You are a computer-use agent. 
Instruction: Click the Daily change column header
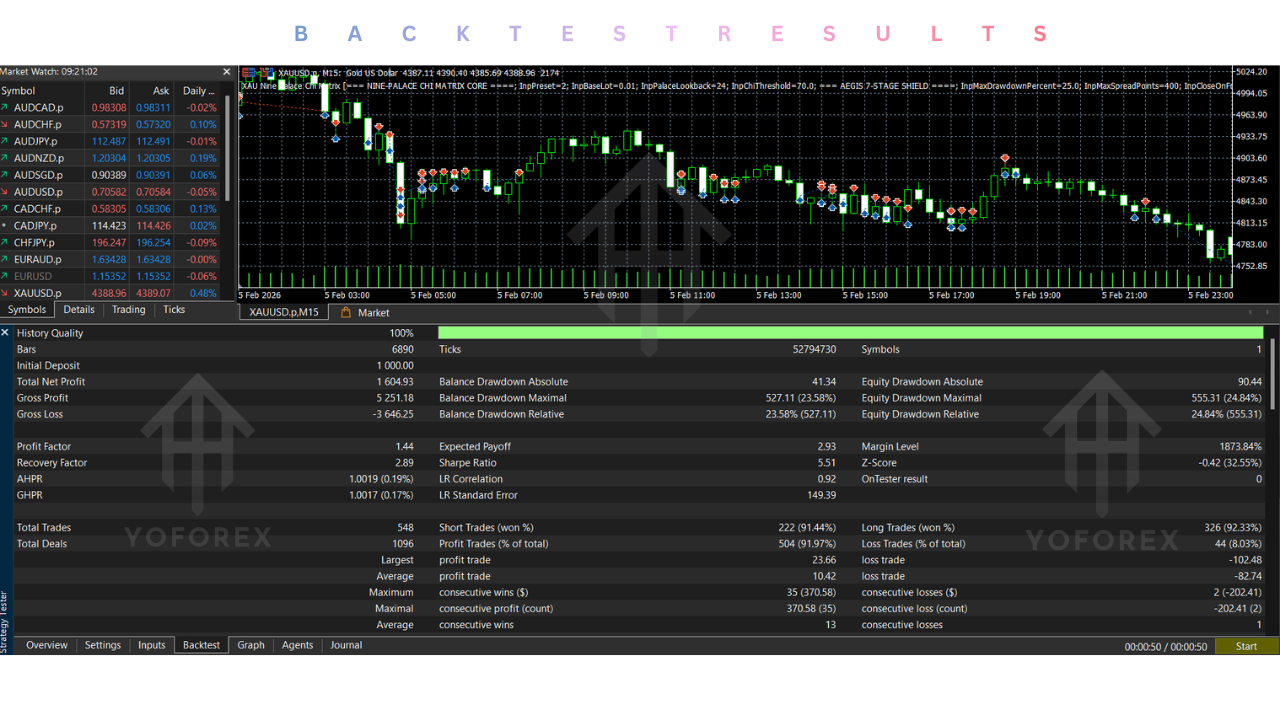pyautogui.click(x=199, y=91)
